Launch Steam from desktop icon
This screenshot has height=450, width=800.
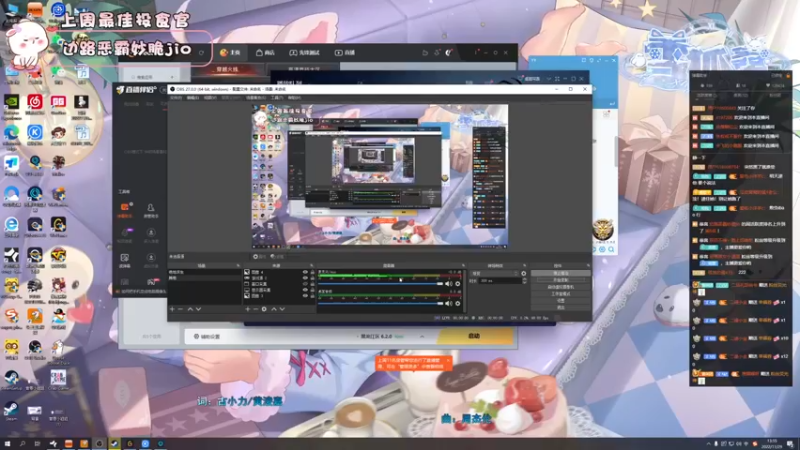coord(11,411)
